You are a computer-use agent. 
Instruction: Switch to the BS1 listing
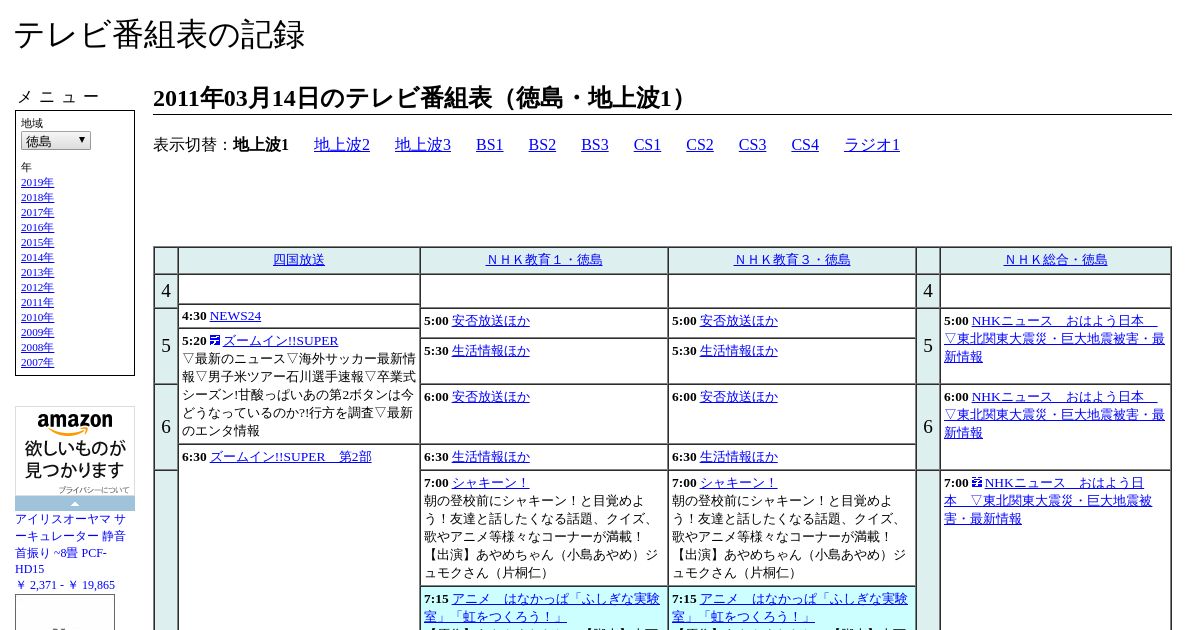(x=490, y=145)
